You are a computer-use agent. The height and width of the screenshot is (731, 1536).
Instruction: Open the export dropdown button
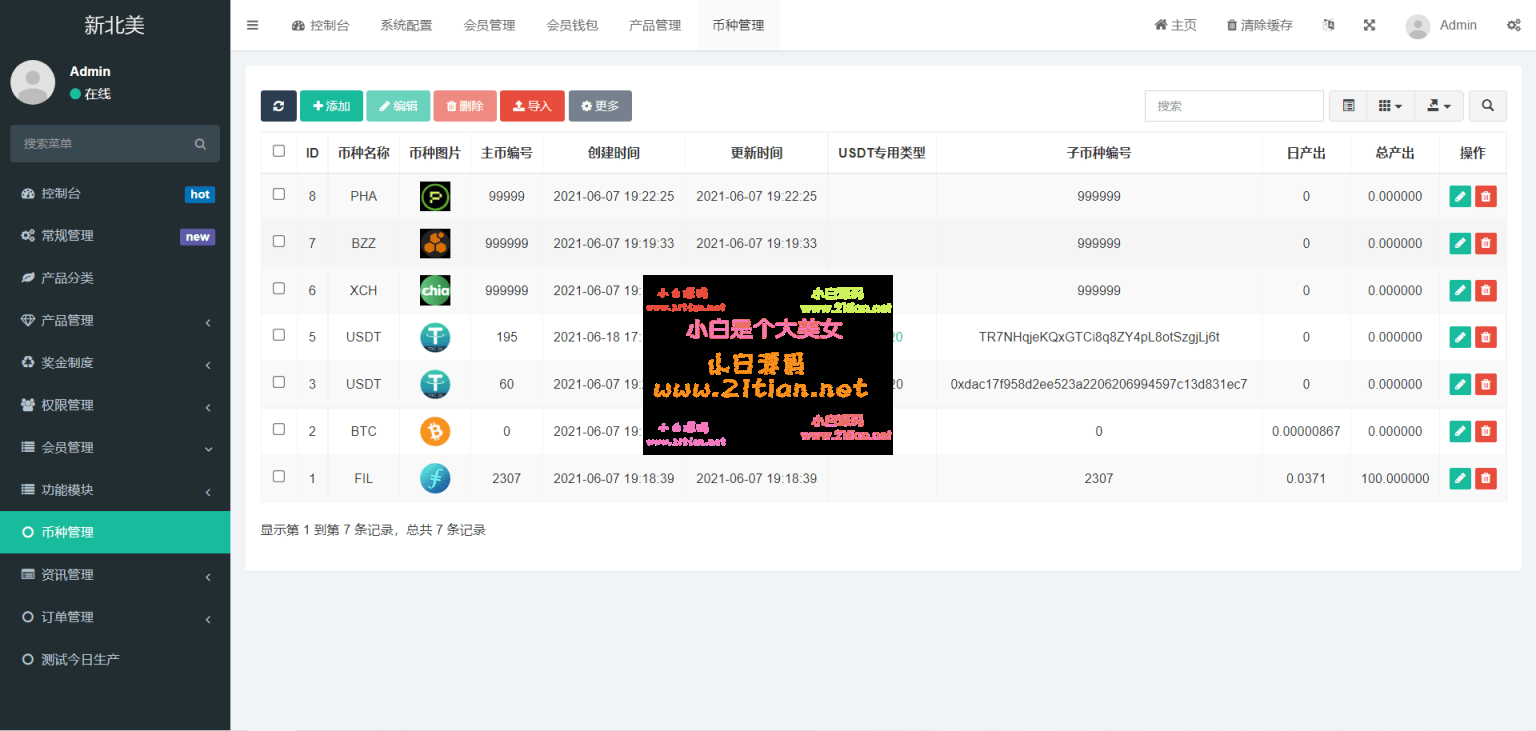pyautogui.click(x=1439, y=106)
